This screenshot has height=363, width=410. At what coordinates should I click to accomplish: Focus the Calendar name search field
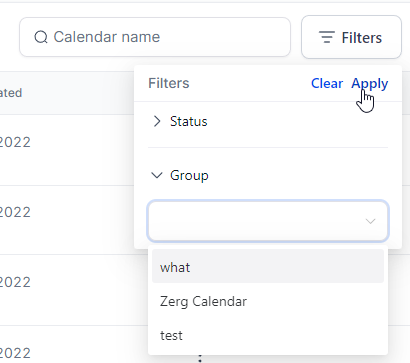155,37
